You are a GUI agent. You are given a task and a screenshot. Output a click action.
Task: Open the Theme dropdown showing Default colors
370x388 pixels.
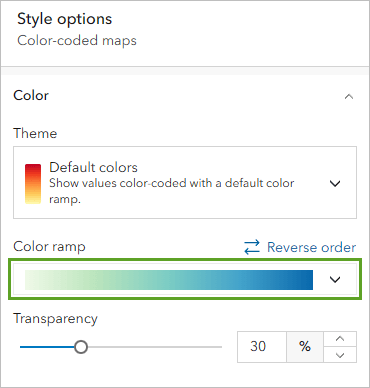pyautogui.click(x=185, y=182)
